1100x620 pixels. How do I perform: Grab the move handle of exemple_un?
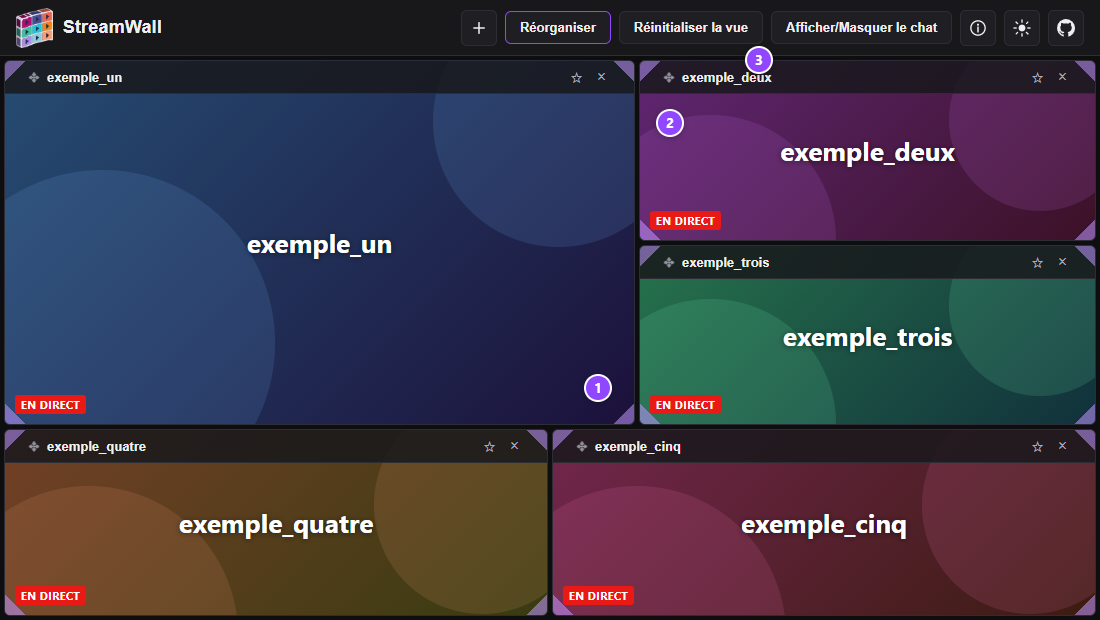coord(34,78)
